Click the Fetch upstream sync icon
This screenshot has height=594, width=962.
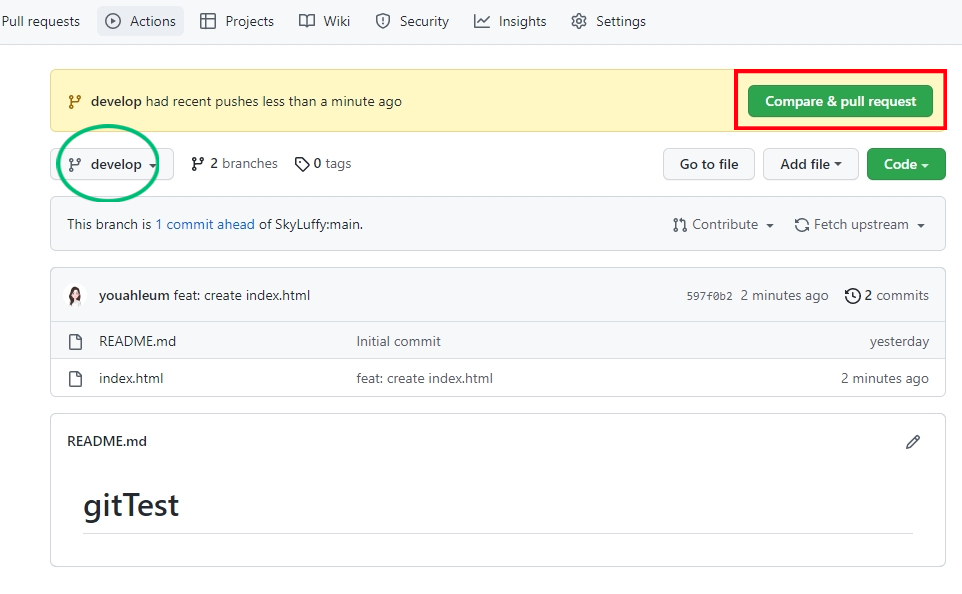(x=801, y=225)
